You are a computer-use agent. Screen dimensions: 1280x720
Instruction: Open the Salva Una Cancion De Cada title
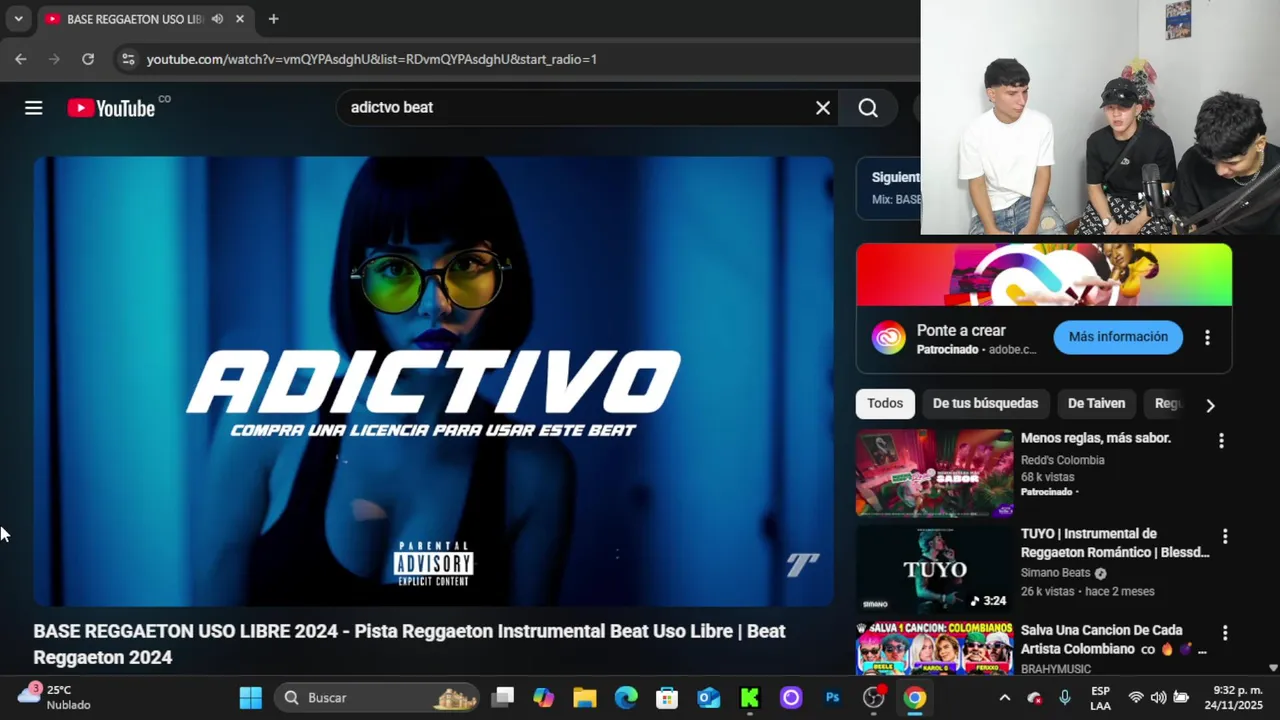[1113, 640]
